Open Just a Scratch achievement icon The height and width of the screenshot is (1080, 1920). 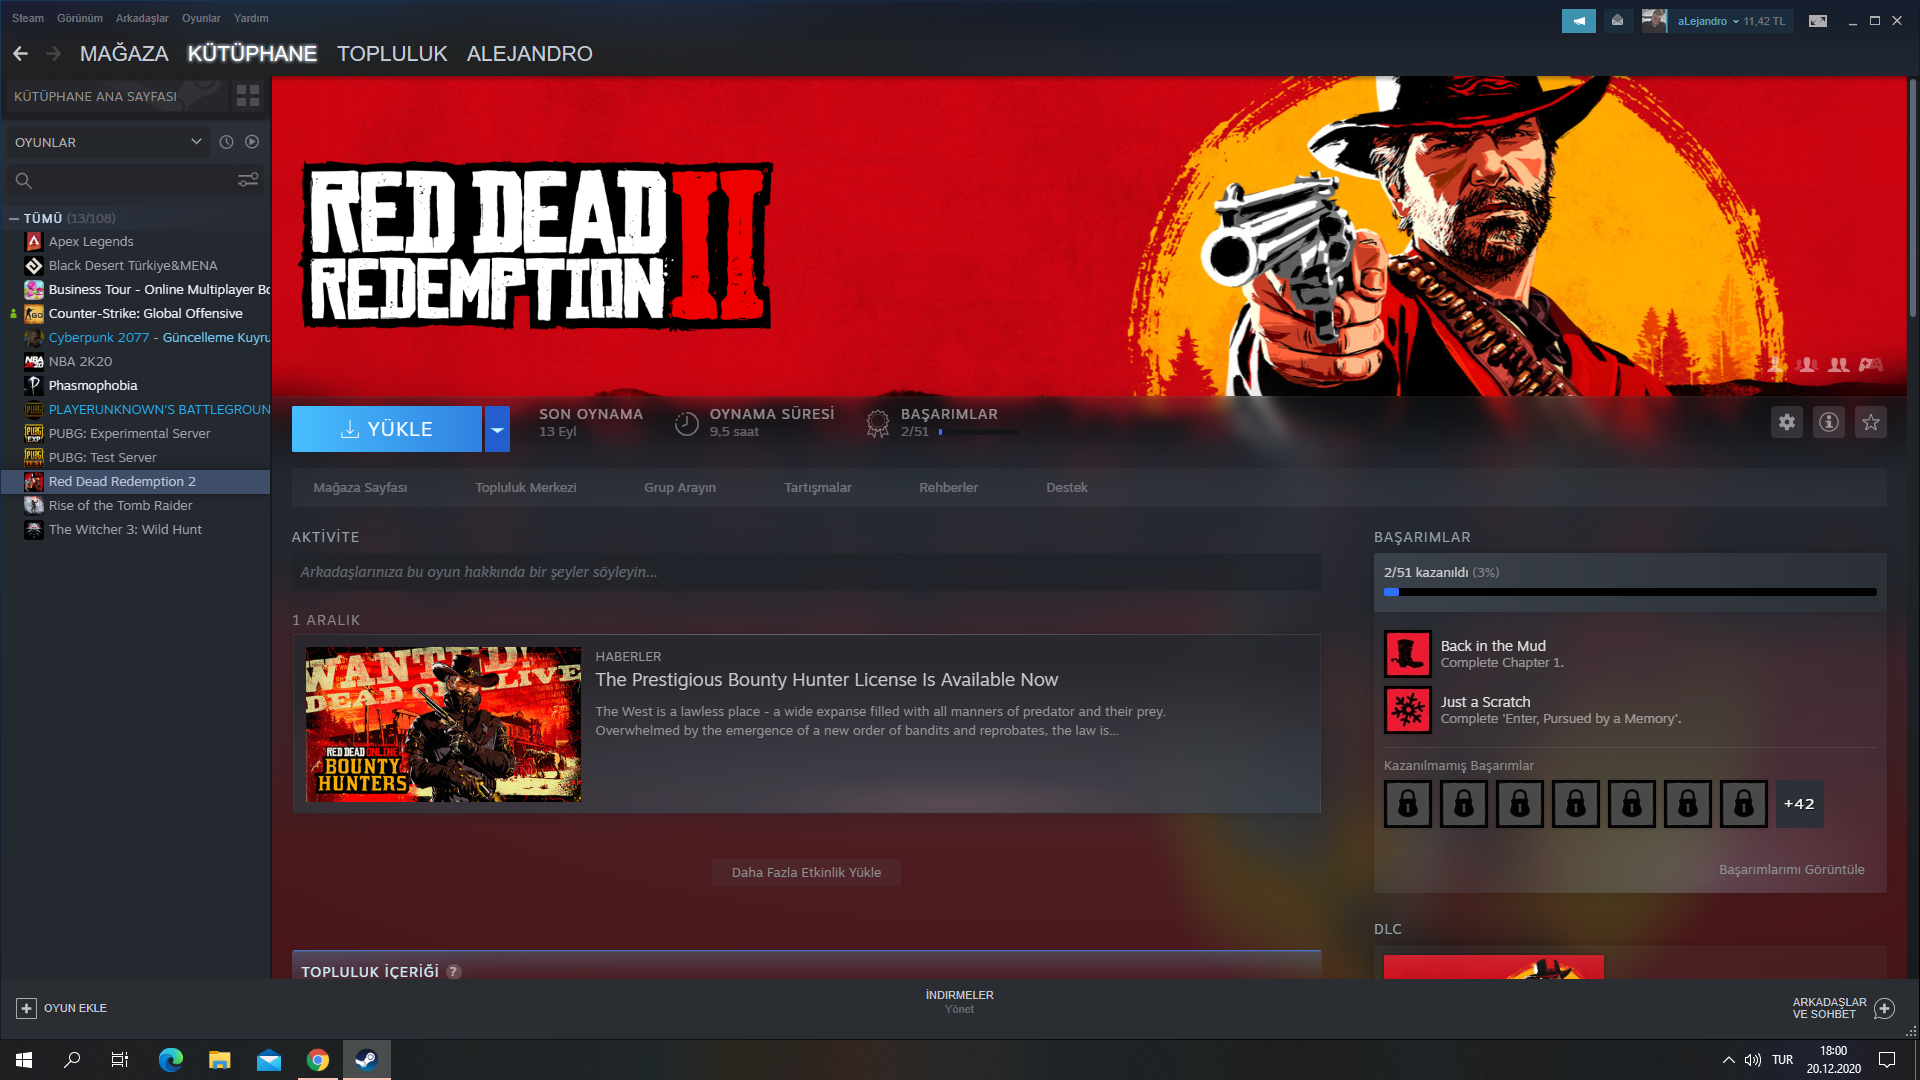1408,710
